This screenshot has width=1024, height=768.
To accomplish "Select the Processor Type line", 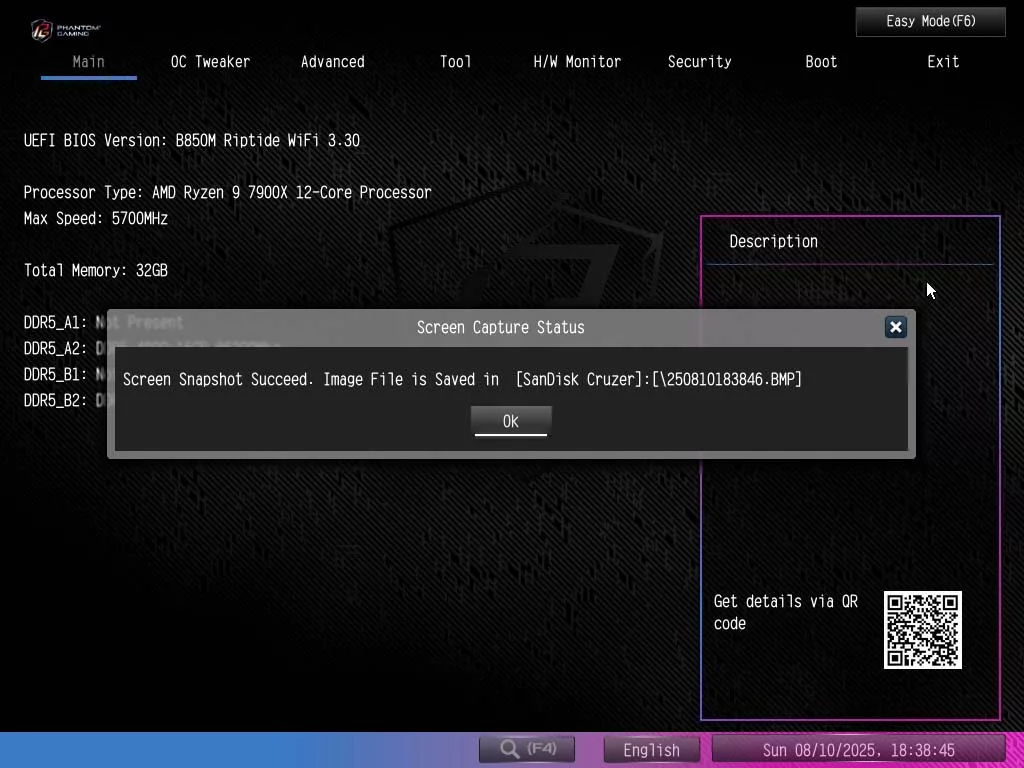I will 227,193.
